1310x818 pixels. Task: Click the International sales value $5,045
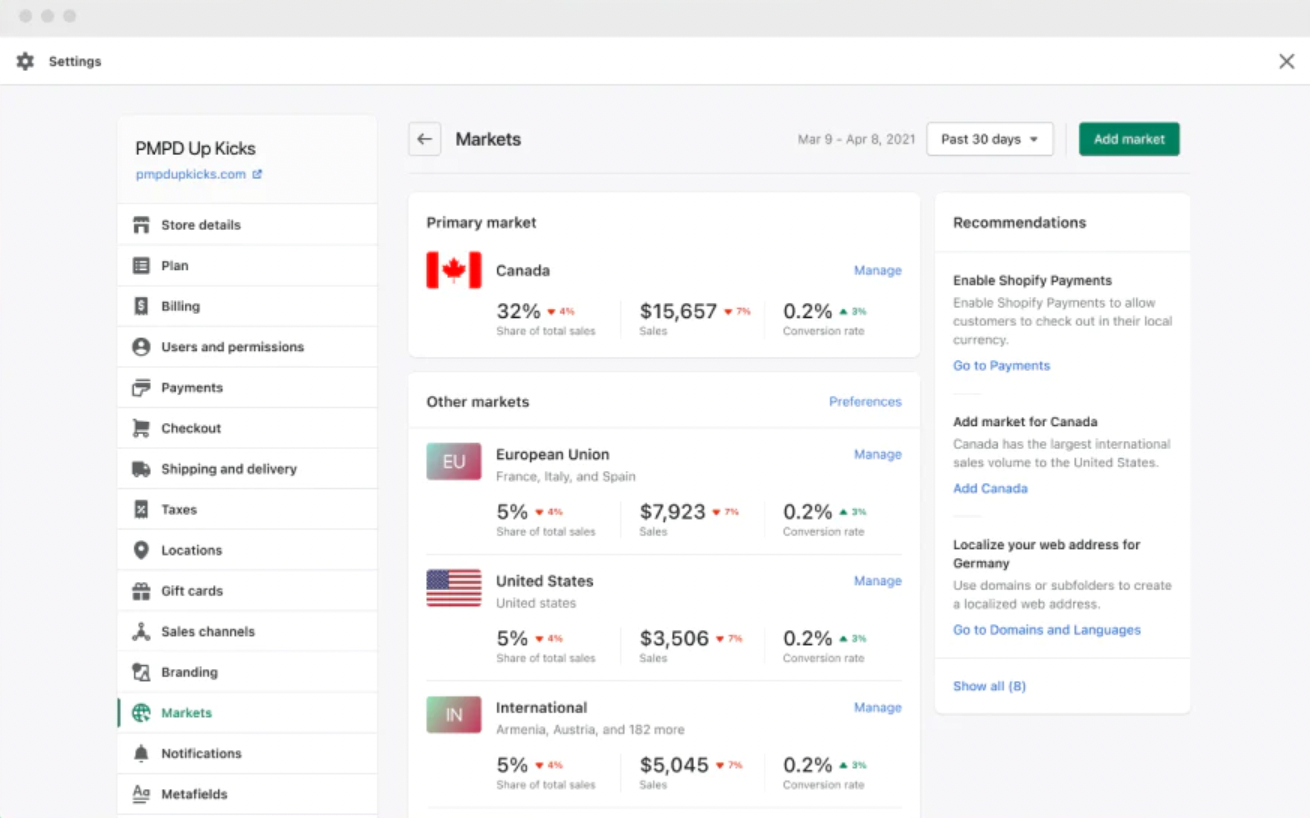point(674,765)
